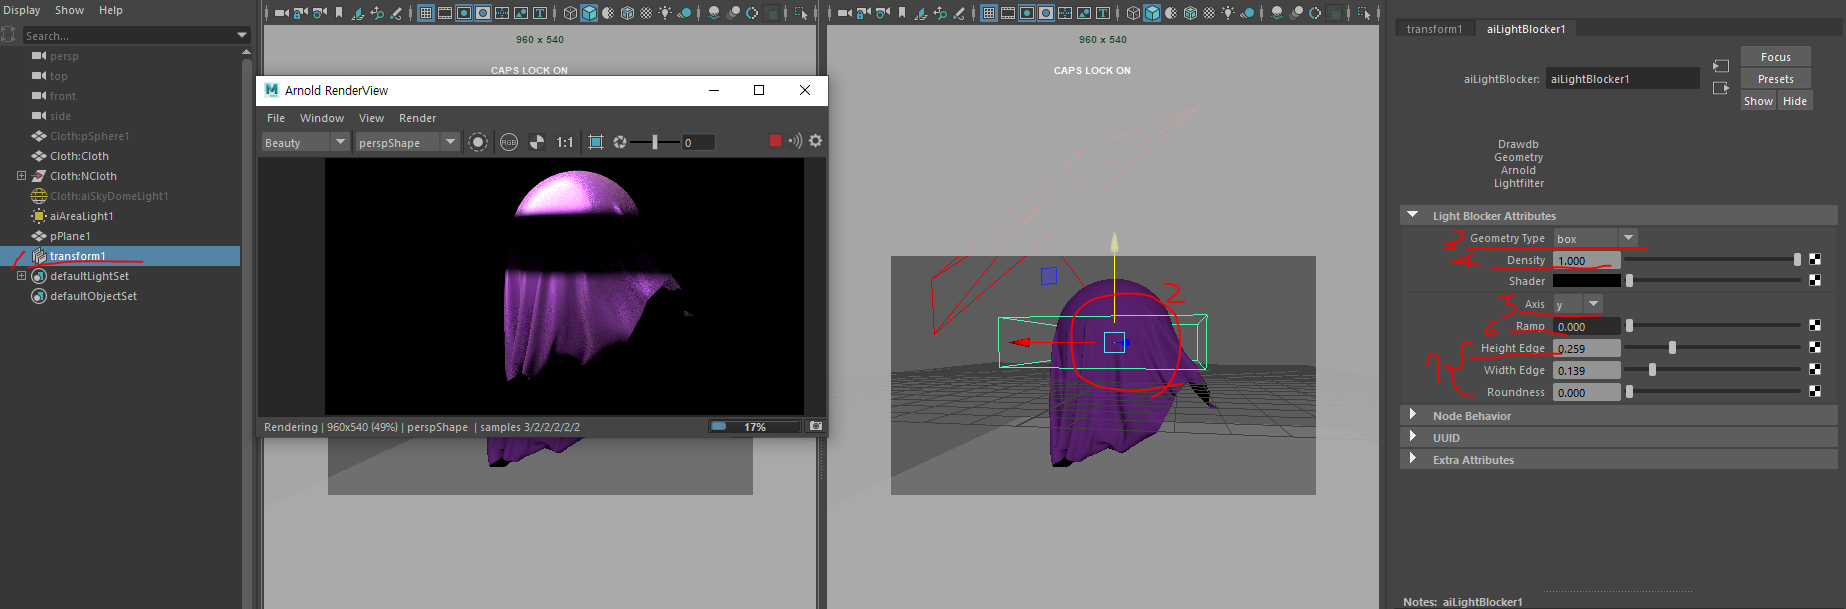The image size is (1846, 609).
Task: Expand Cloth:NCloth node in Outliner
Action: 21,176
